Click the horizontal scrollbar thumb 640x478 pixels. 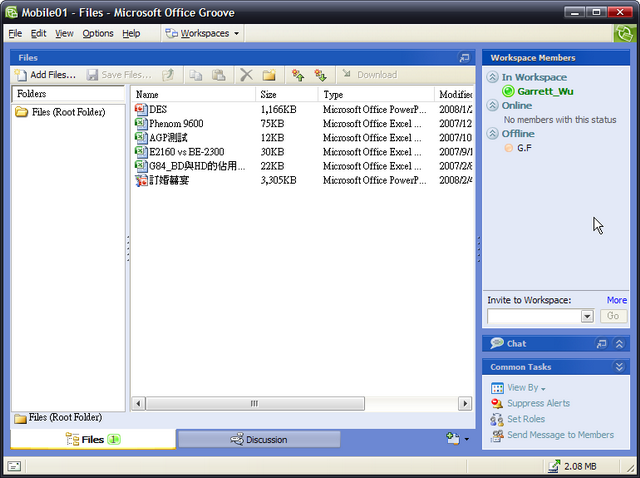point(255,404)
